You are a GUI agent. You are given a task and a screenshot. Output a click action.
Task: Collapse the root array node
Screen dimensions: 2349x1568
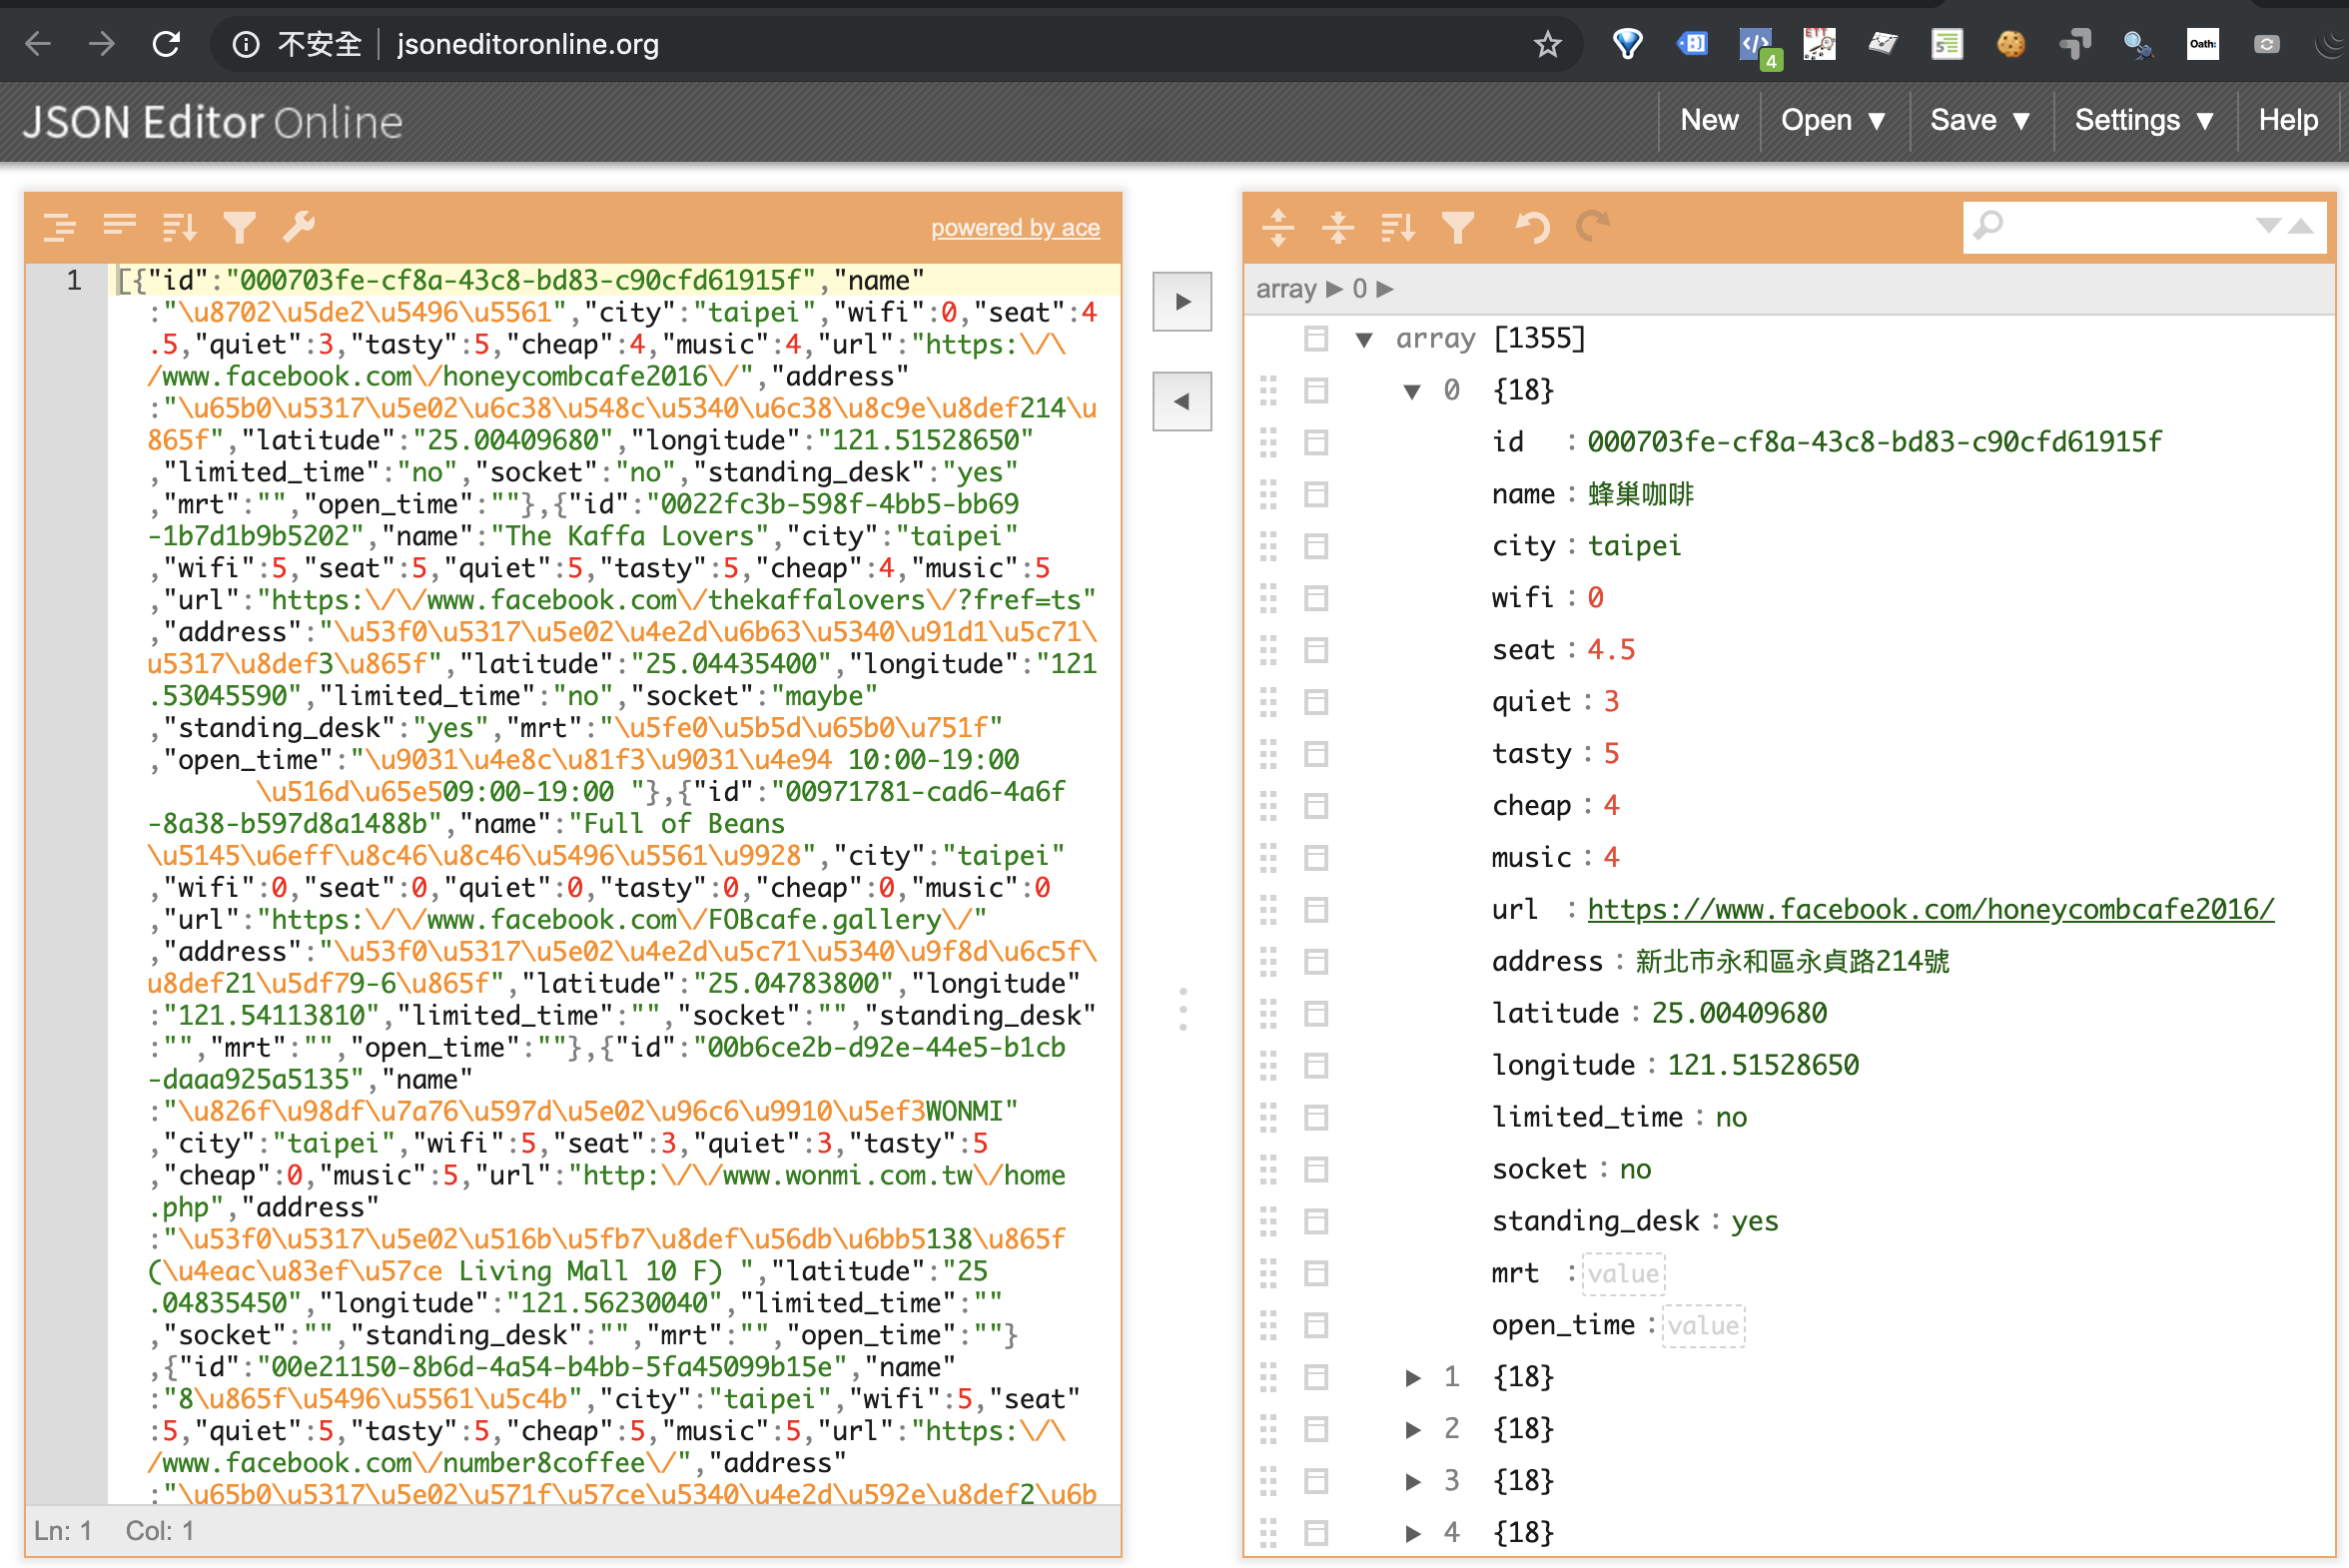pyautogui.click(x=1365, y=339)
